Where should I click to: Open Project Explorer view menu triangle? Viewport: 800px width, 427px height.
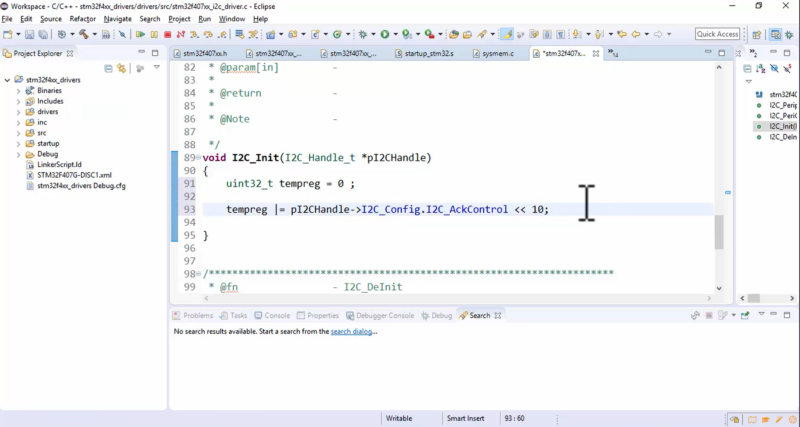[157, 67]
